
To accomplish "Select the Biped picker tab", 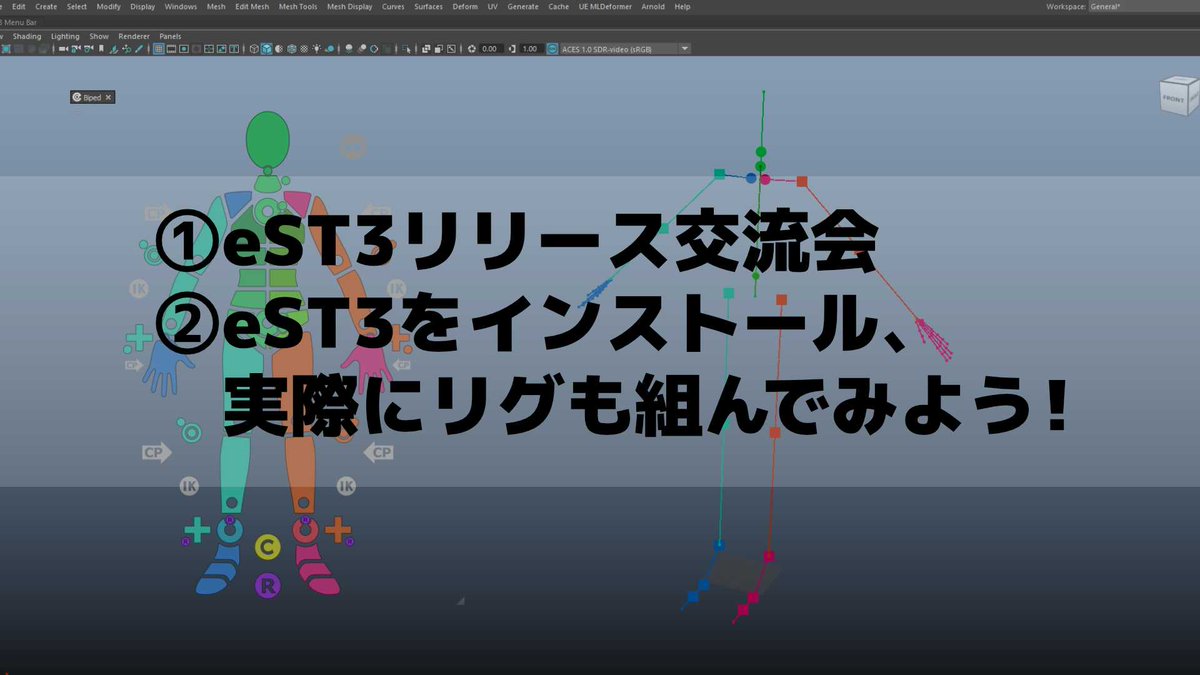I will pyautogui.click(x=91, y=97).
